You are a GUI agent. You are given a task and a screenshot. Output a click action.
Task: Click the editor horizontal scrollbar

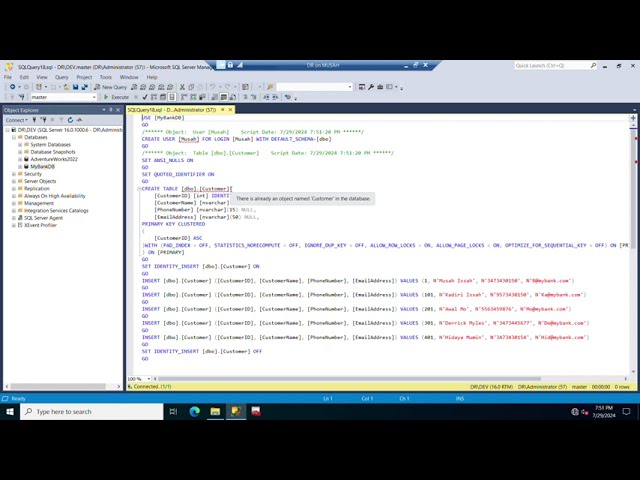click(349, 379)
